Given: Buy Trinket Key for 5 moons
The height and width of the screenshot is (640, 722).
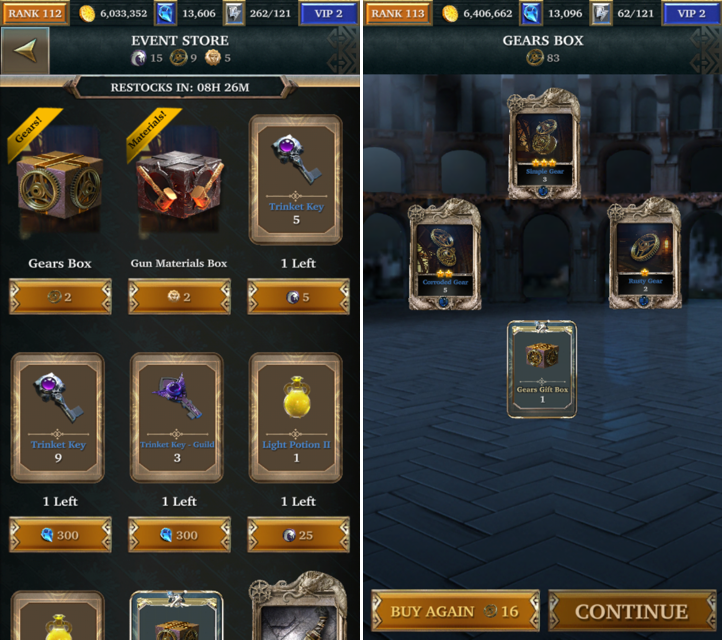Looking at the screenshot, I should (x=298, y=297).
